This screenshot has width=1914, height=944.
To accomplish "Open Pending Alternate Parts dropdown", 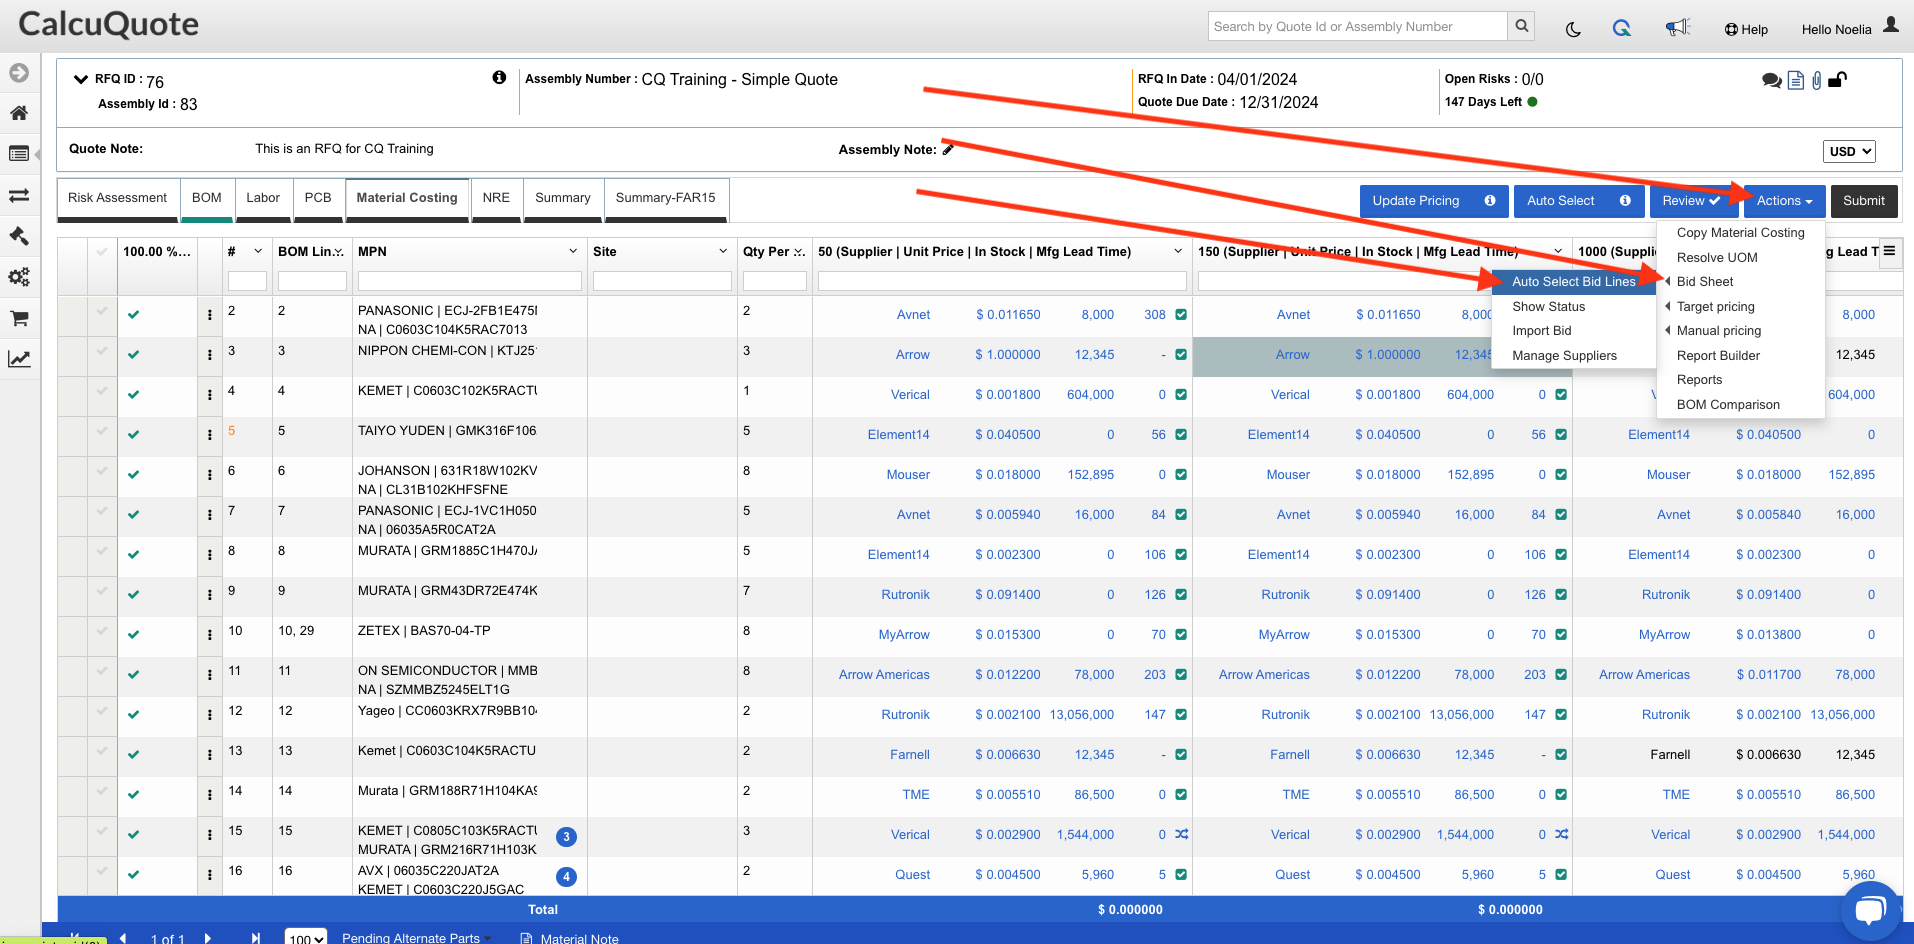I will [415, 938].
